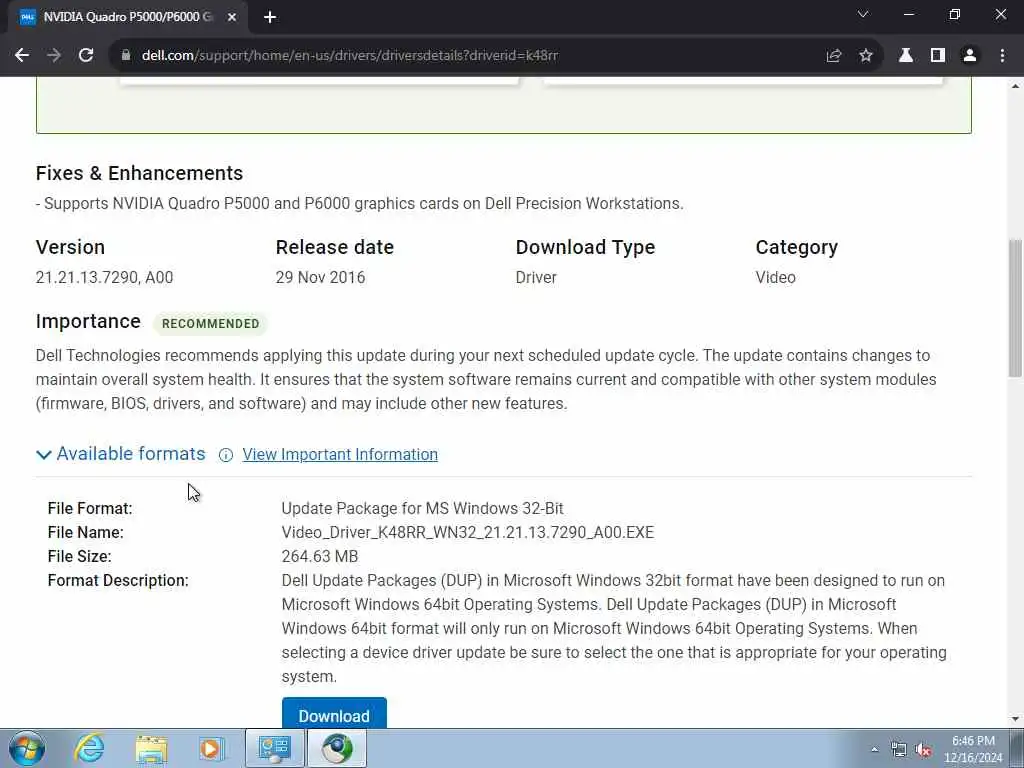1024x768 pixels.
Task: Restore down the Chrome window
Action: pos(955,14)
